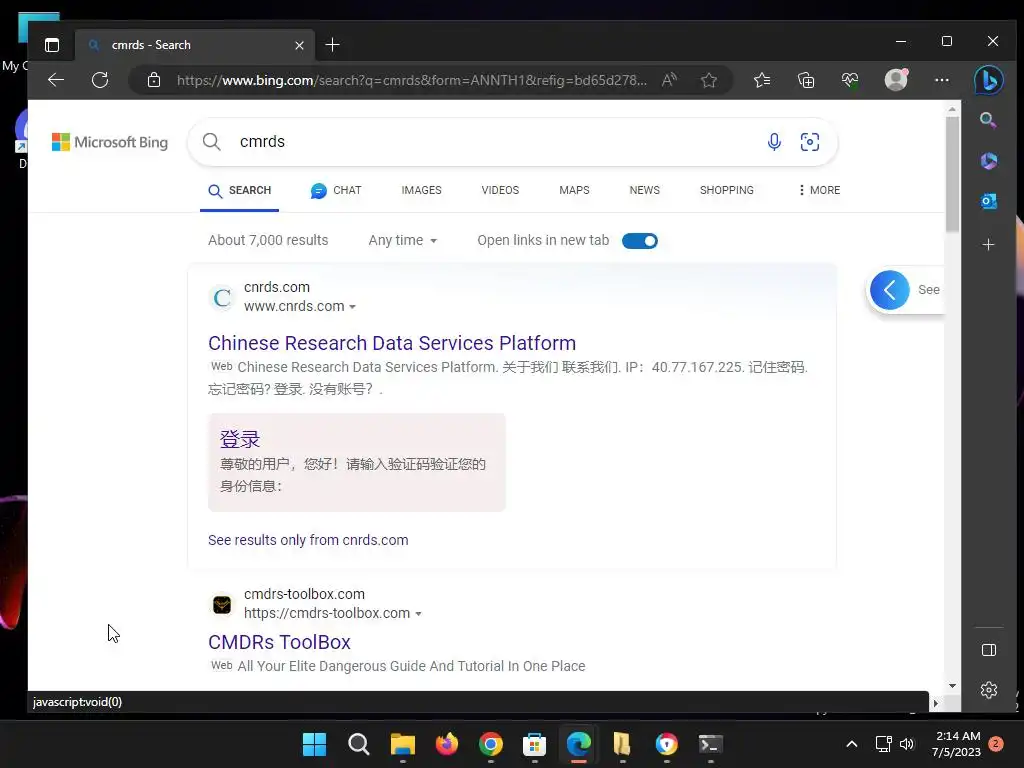Open a new tab with plus button
The image size is (1024, 768).
click(332, 44)
